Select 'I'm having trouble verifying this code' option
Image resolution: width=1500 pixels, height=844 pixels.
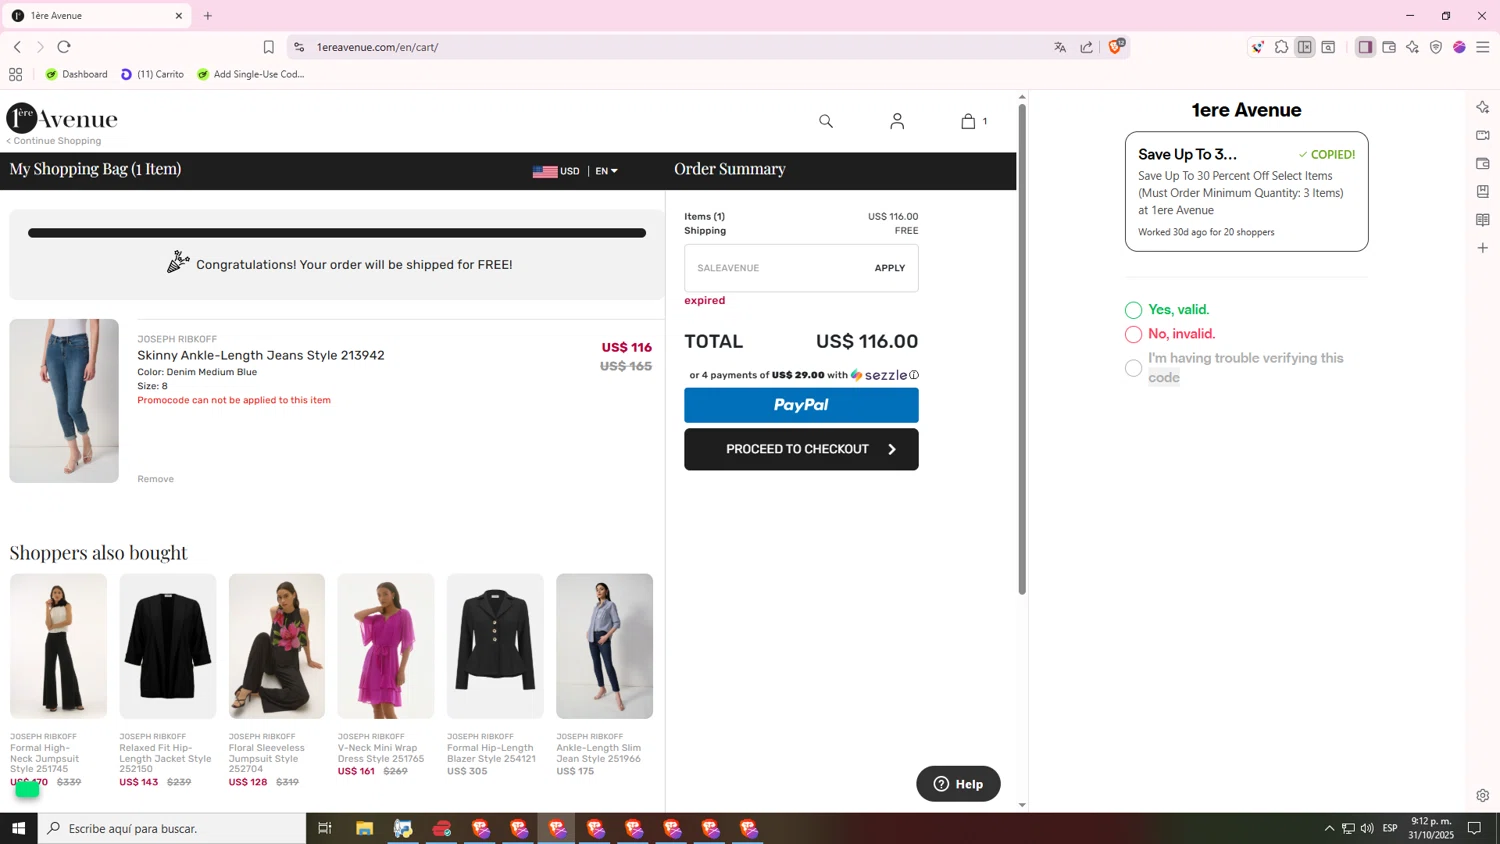[x=1133, y=368]
